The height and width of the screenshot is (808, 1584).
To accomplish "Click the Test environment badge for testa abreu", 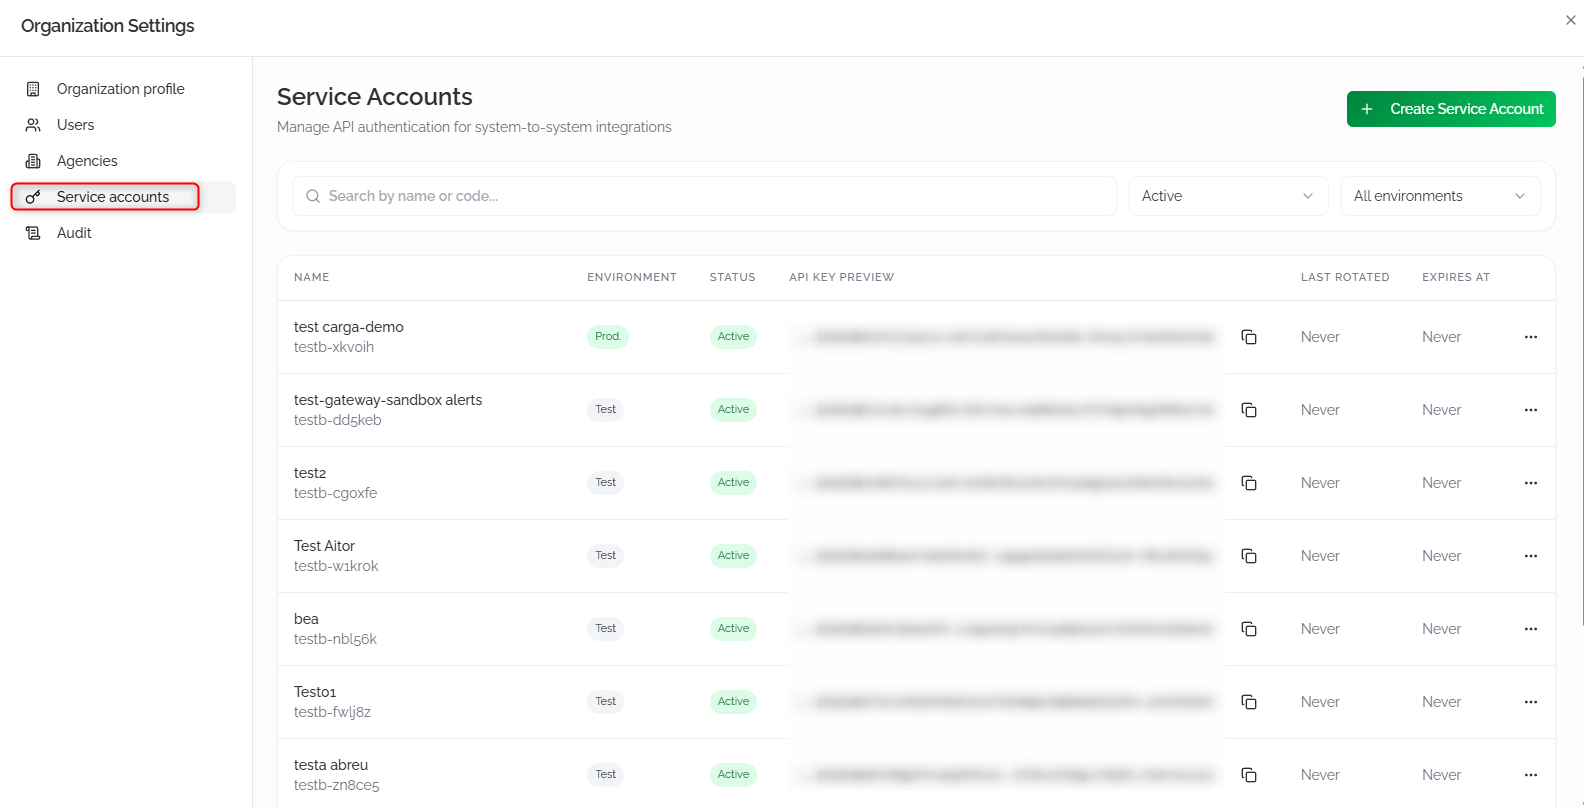I will (x=605, y=774).
